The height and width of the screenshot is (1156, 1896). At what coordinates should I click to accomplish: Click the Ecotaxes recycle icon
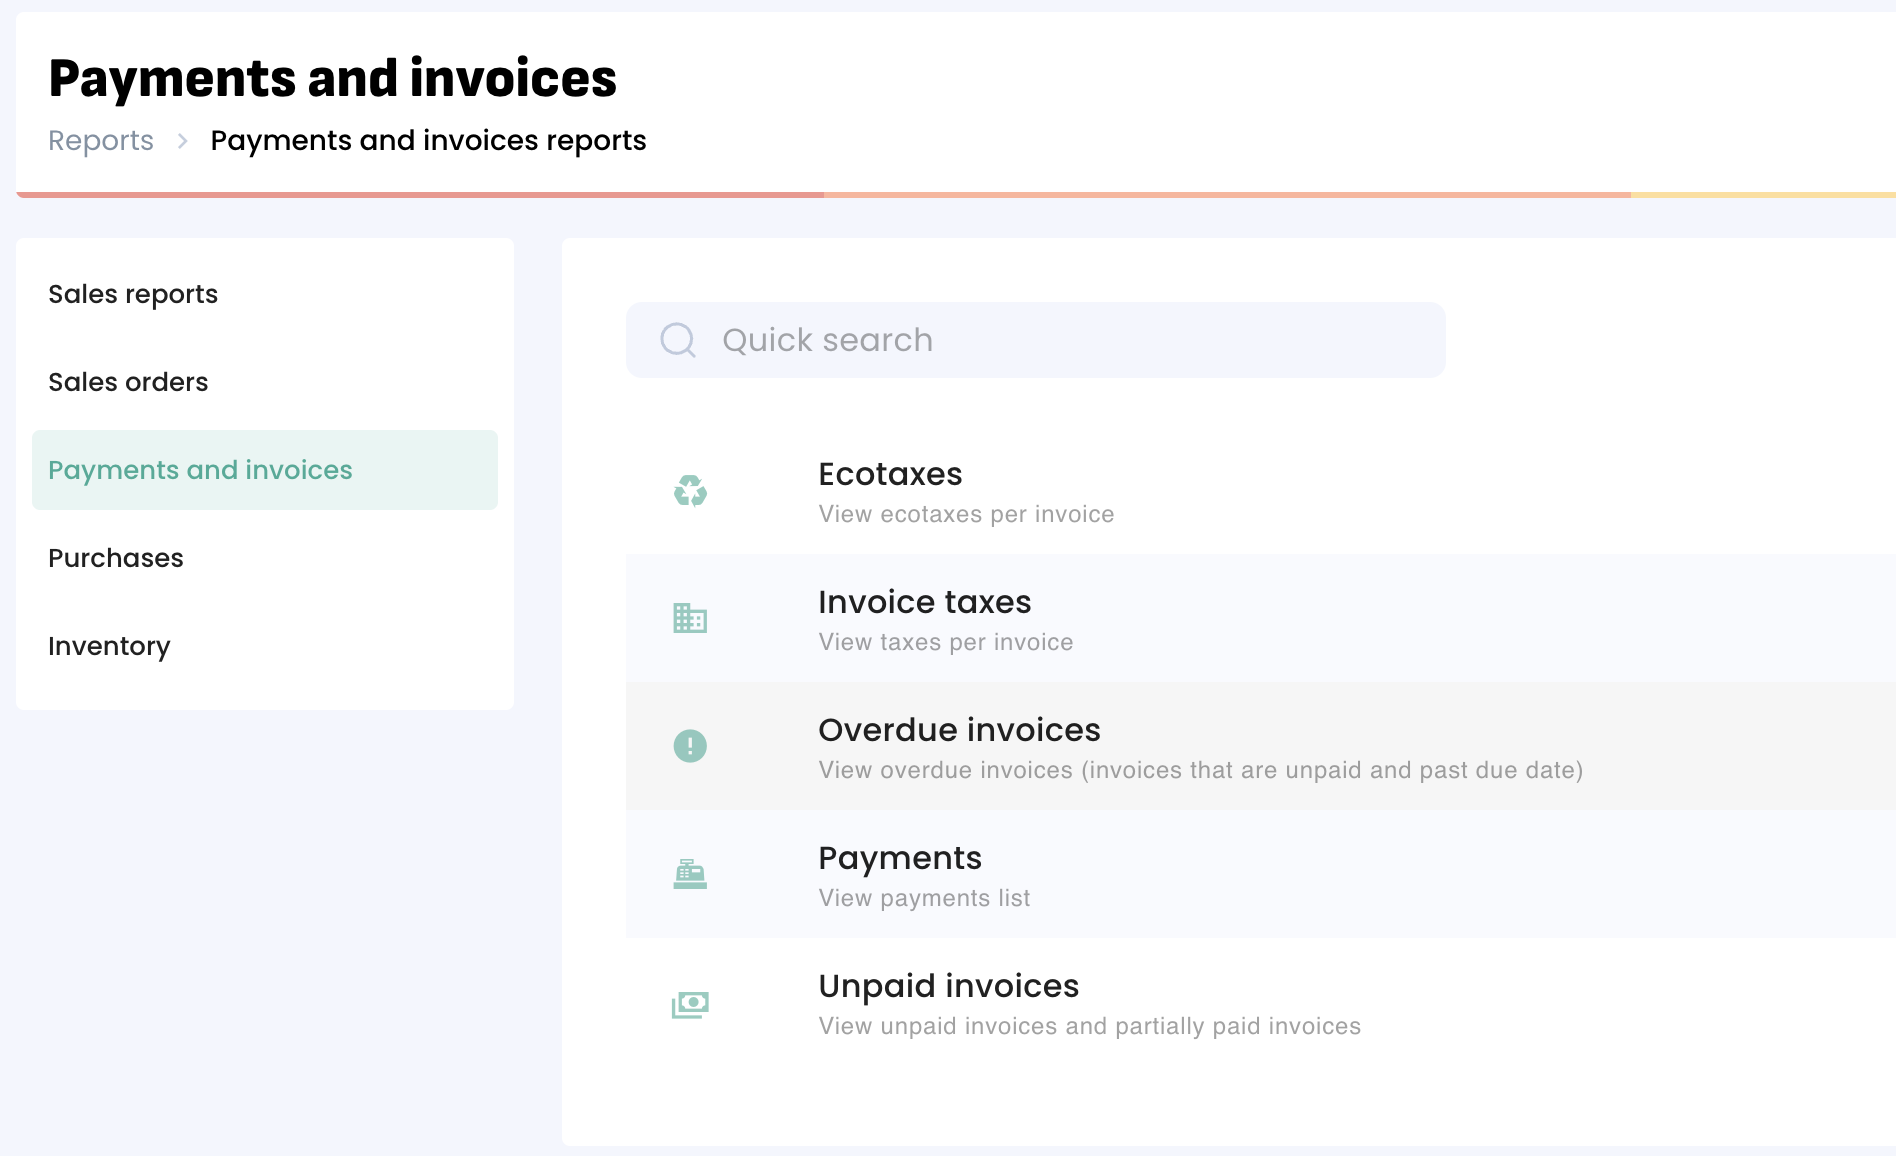(690, 491)
